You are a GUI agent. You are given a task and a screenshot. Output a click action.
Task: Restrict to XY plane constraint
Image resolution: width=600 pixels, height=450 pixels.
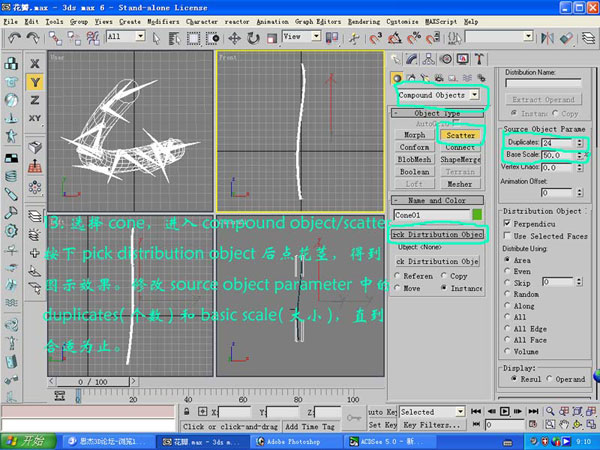(x=35, y=118)
